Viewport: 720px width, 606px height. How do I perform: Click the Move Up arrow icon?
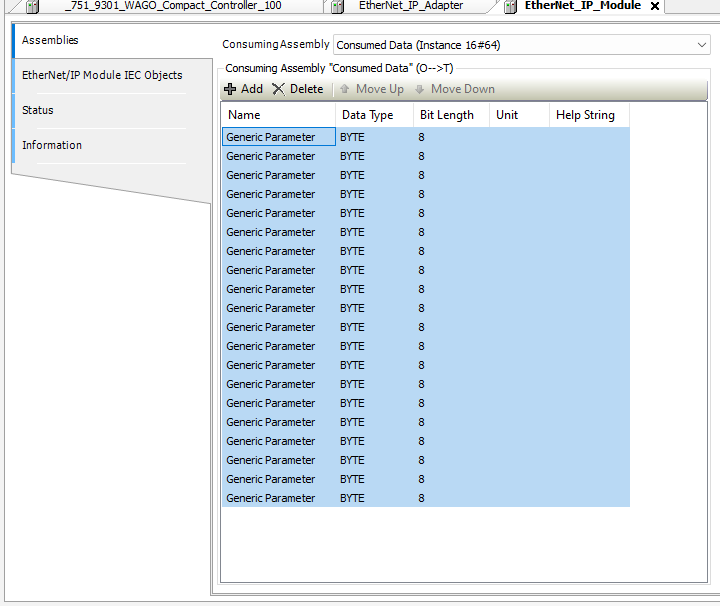click(x=345, y=89)
